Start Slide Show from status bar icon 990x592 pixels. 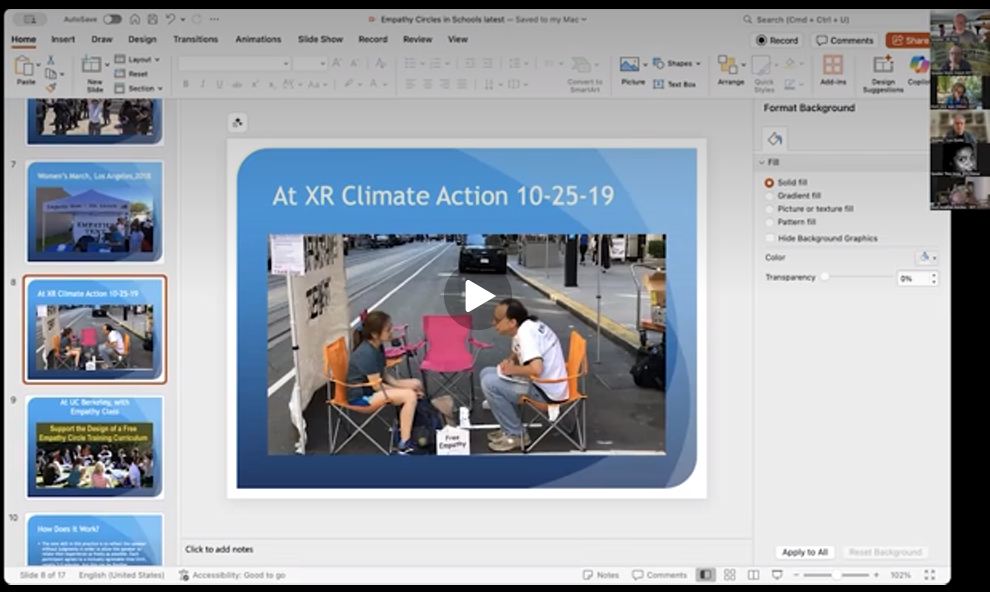[777, 575]
